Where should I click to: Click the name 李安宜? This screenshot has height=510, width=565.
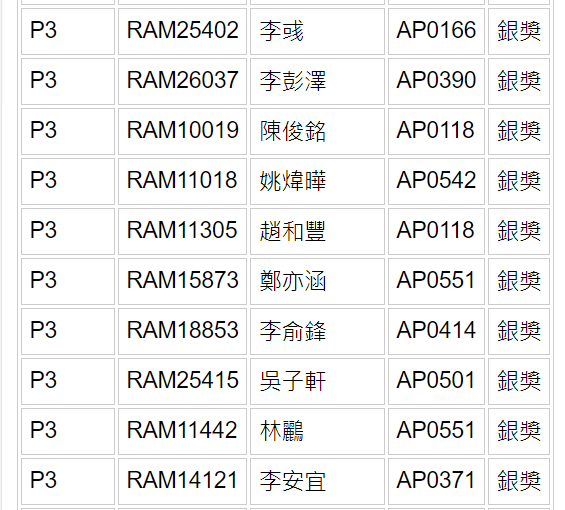tap(293, 481)
